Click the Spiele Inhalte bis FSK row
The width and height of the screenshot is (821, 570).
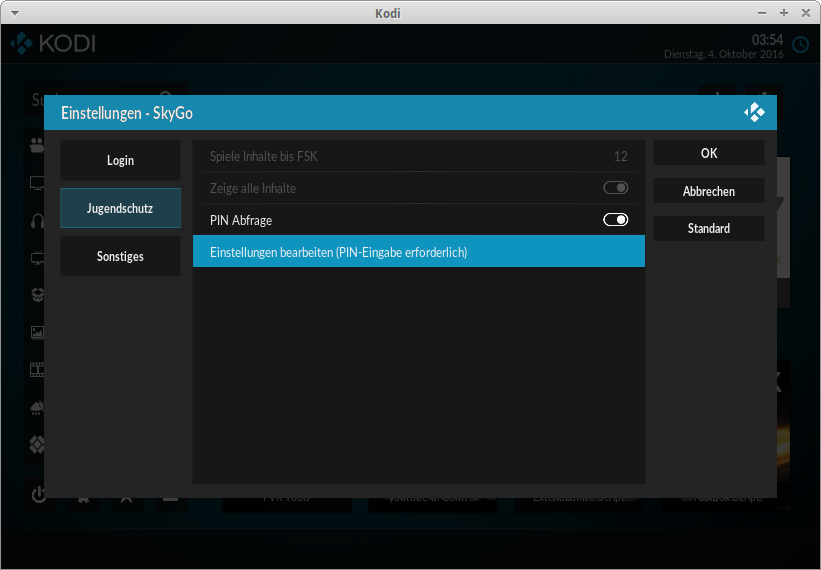(419, 156)
